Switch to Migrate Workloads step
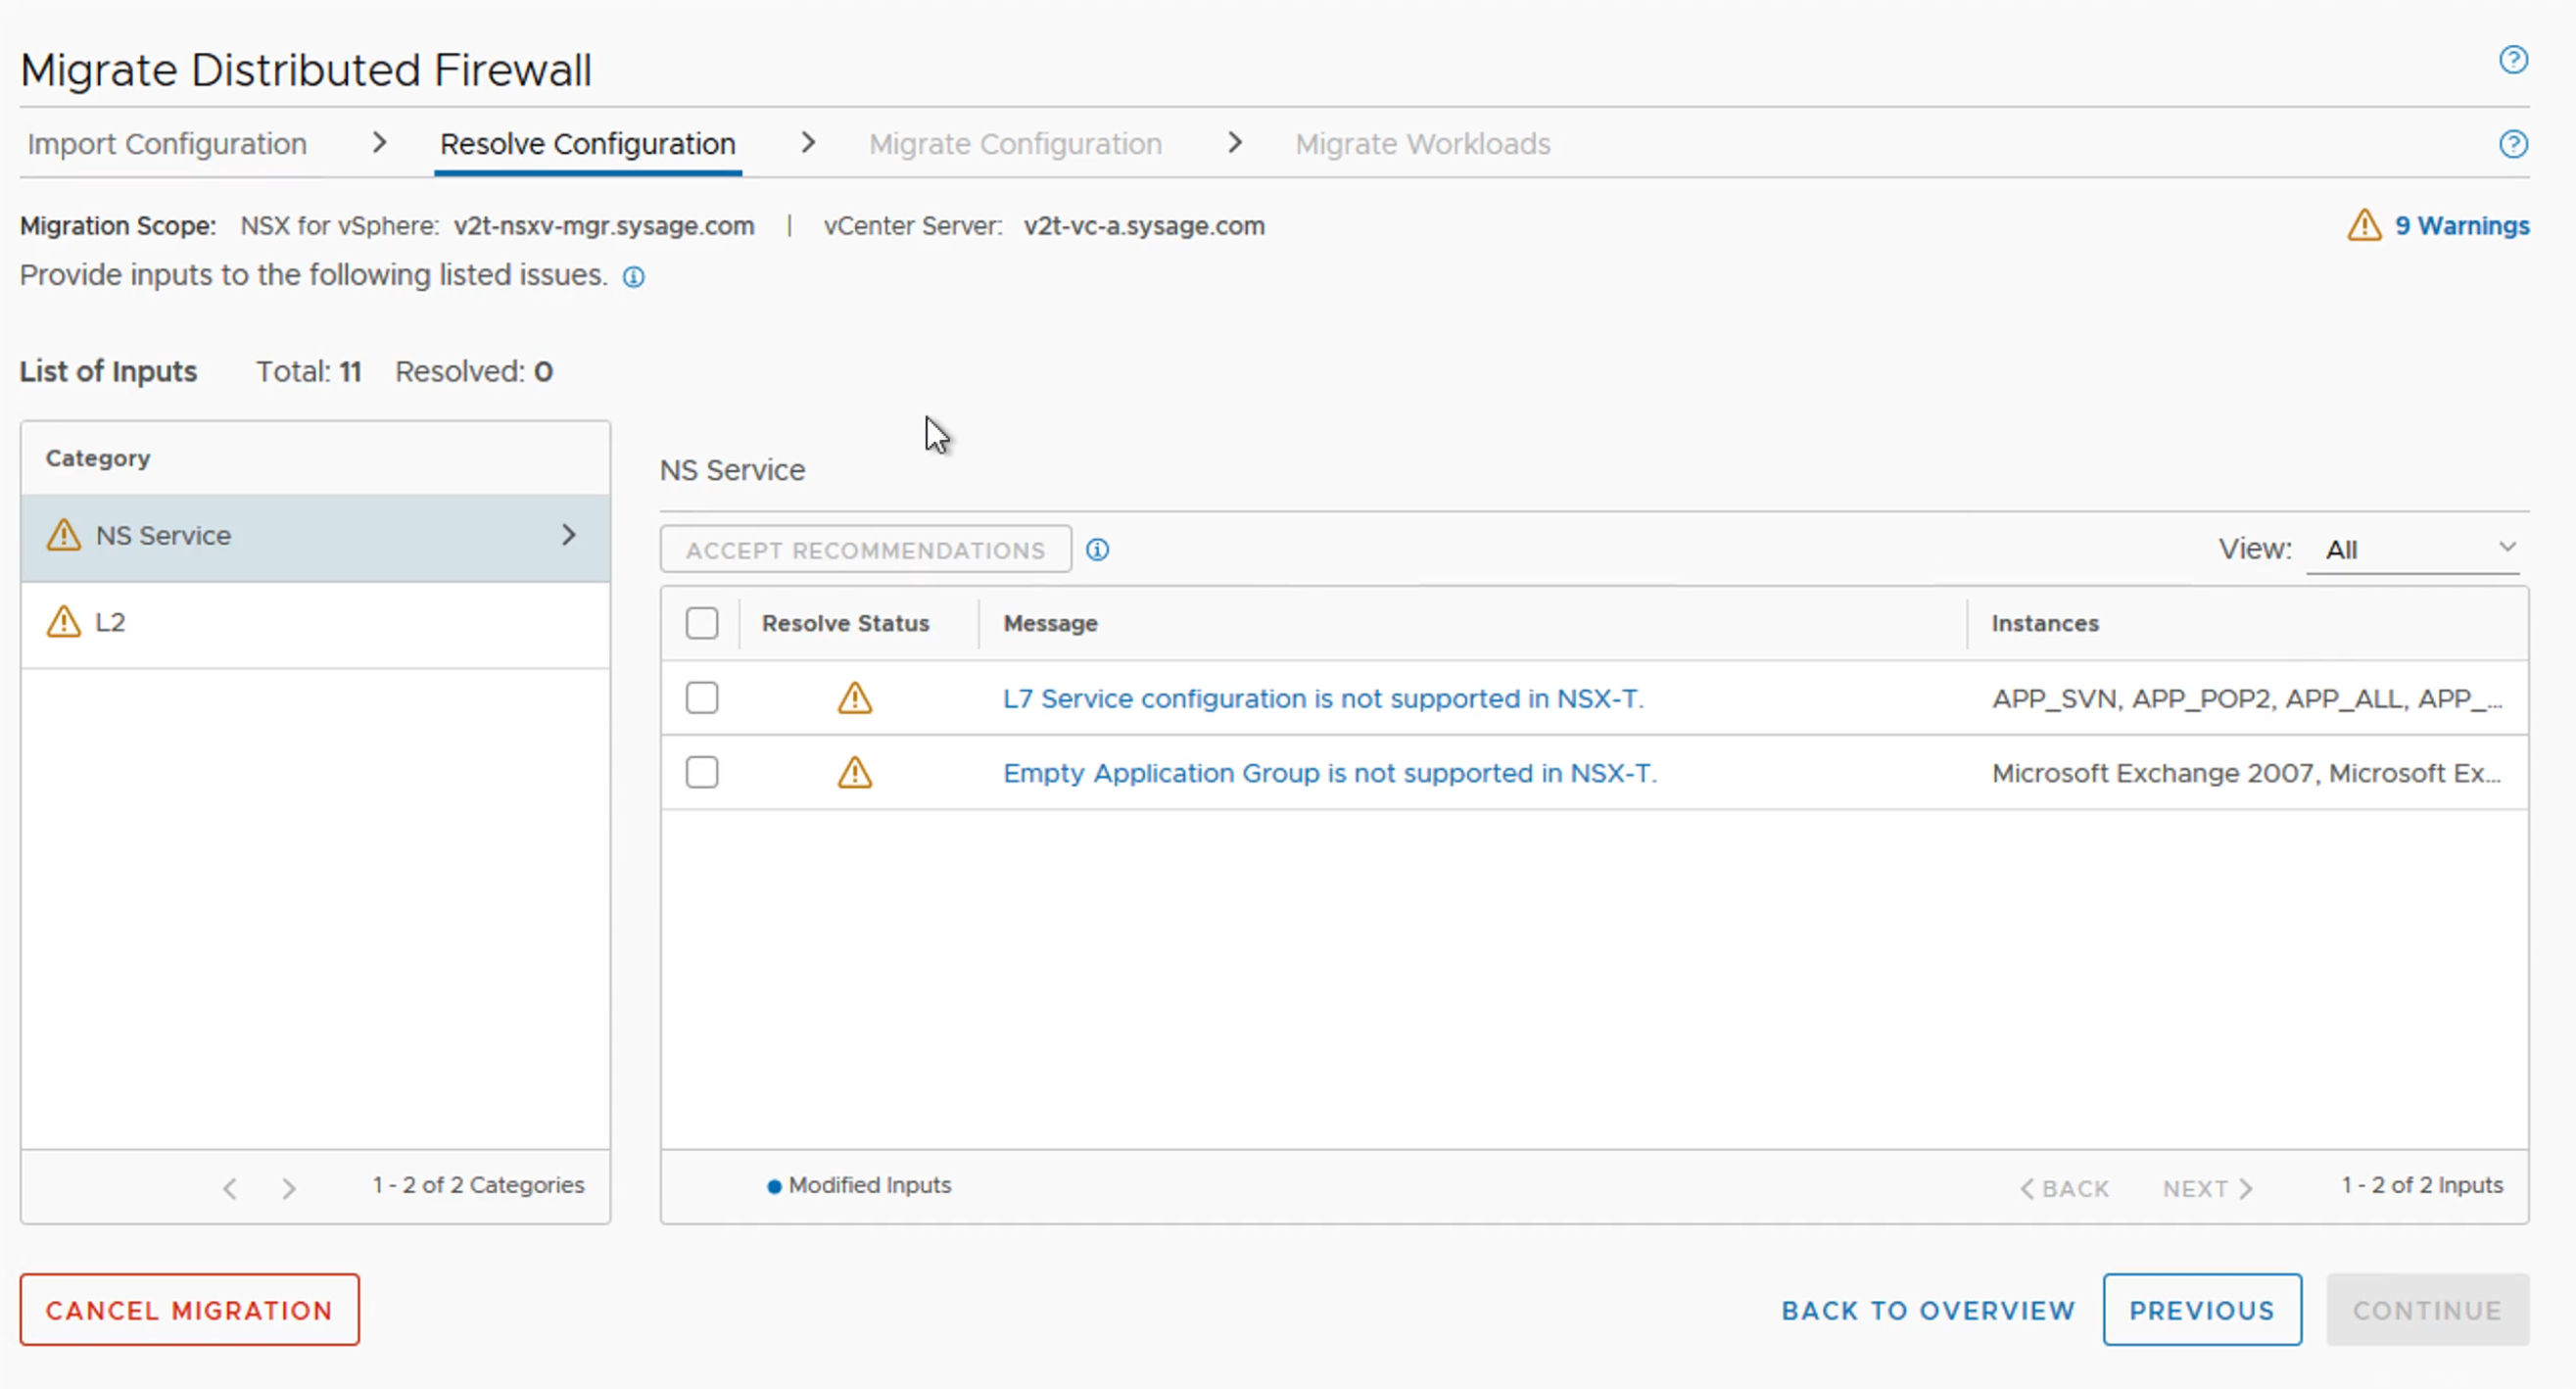The image size is (2576, 1389). point(1422,144)
